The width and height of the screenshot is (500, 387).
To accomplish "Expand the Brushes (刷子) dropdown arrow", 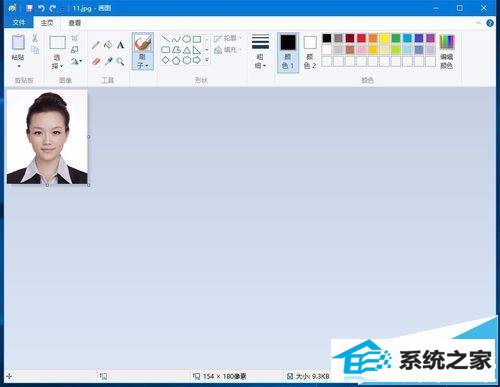I will click(x=146, y=66).
